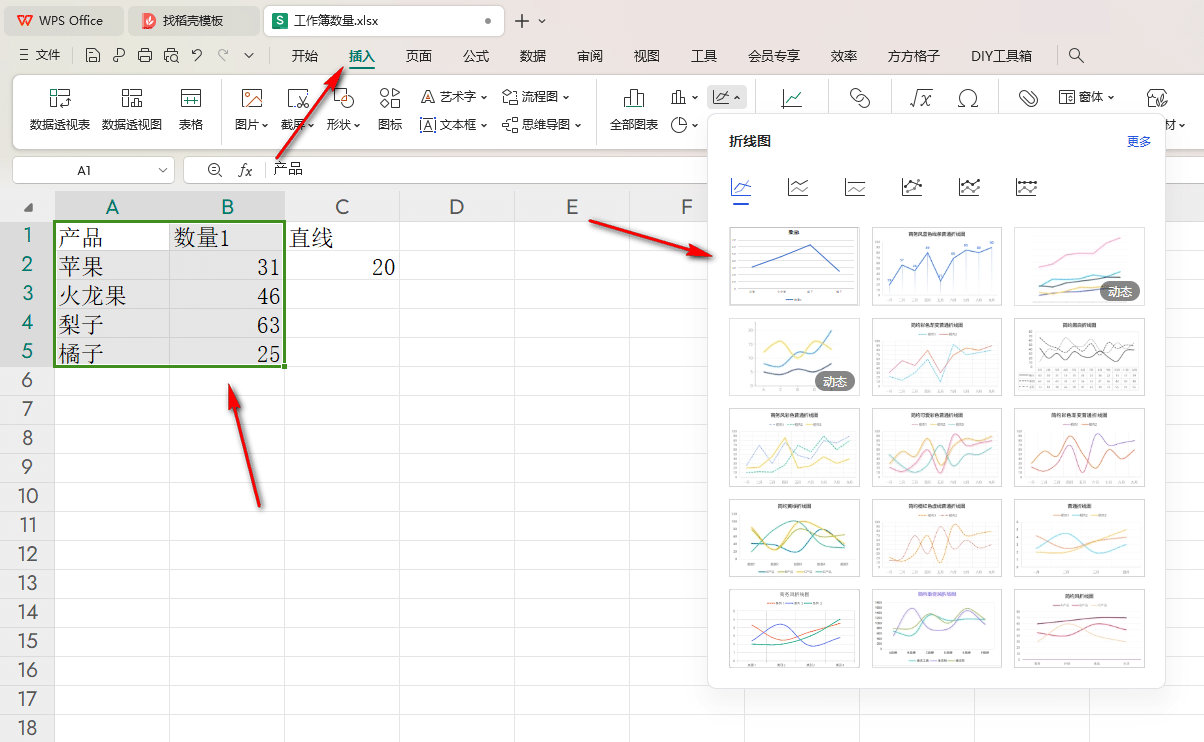The width and height of the screenshot is (1204, 742).
Task: Click the sparkline chart icon right of line chart
Action: click(x=792, y=98)
